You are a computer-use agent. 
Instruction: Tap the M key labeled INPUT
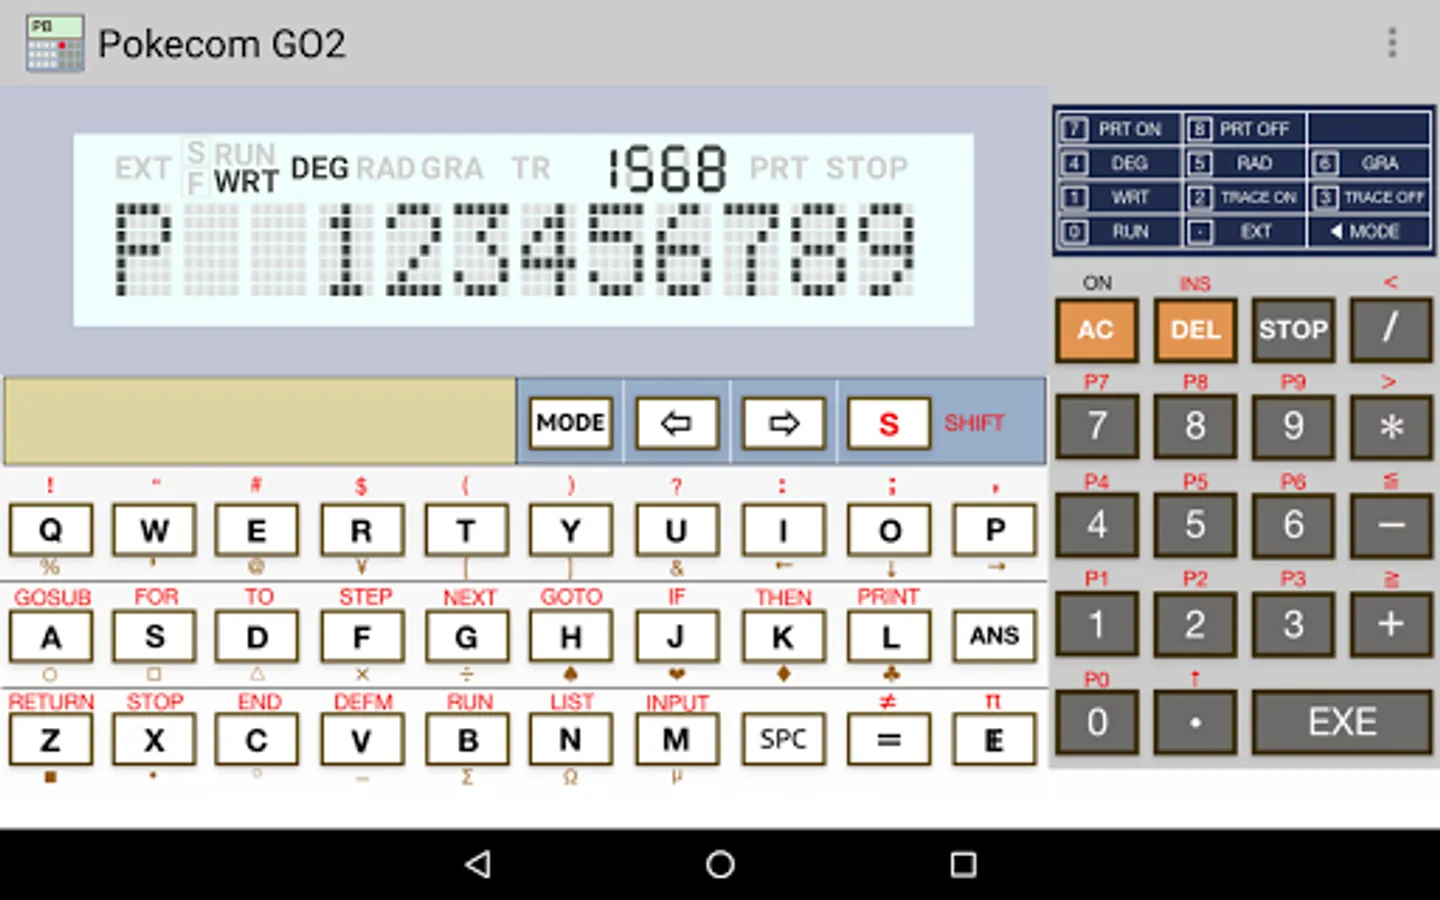click(x=677, y=740)
